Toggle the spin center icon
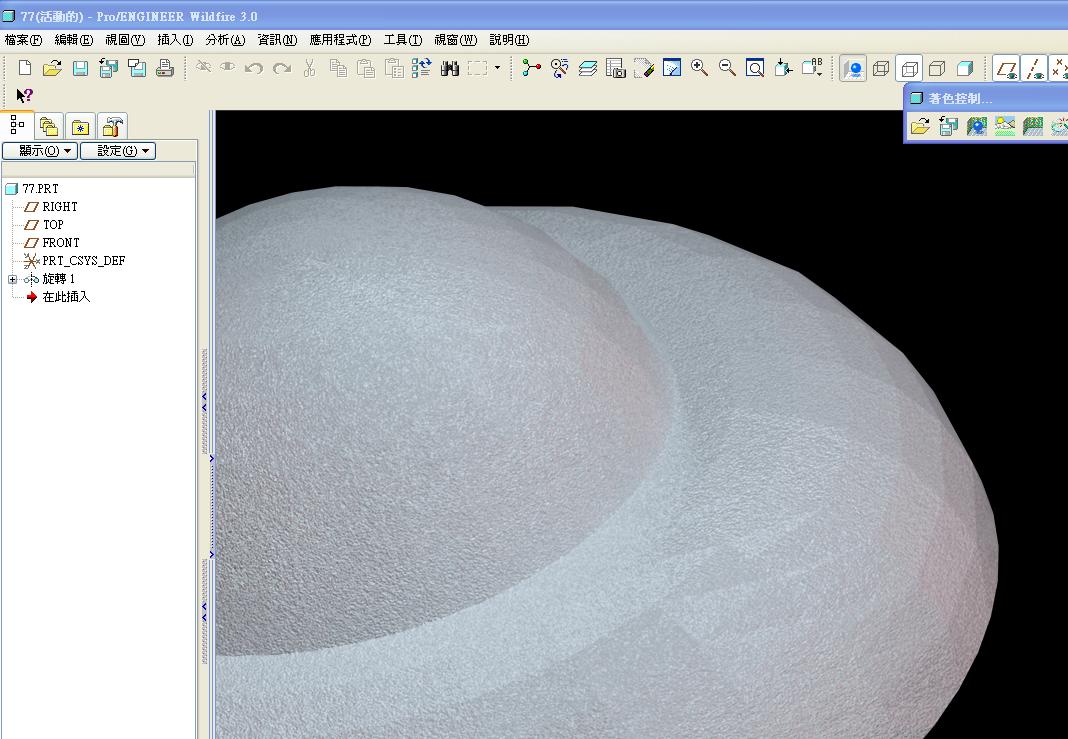This screenshot has height=739, width=1068. [x=531, y=68]
